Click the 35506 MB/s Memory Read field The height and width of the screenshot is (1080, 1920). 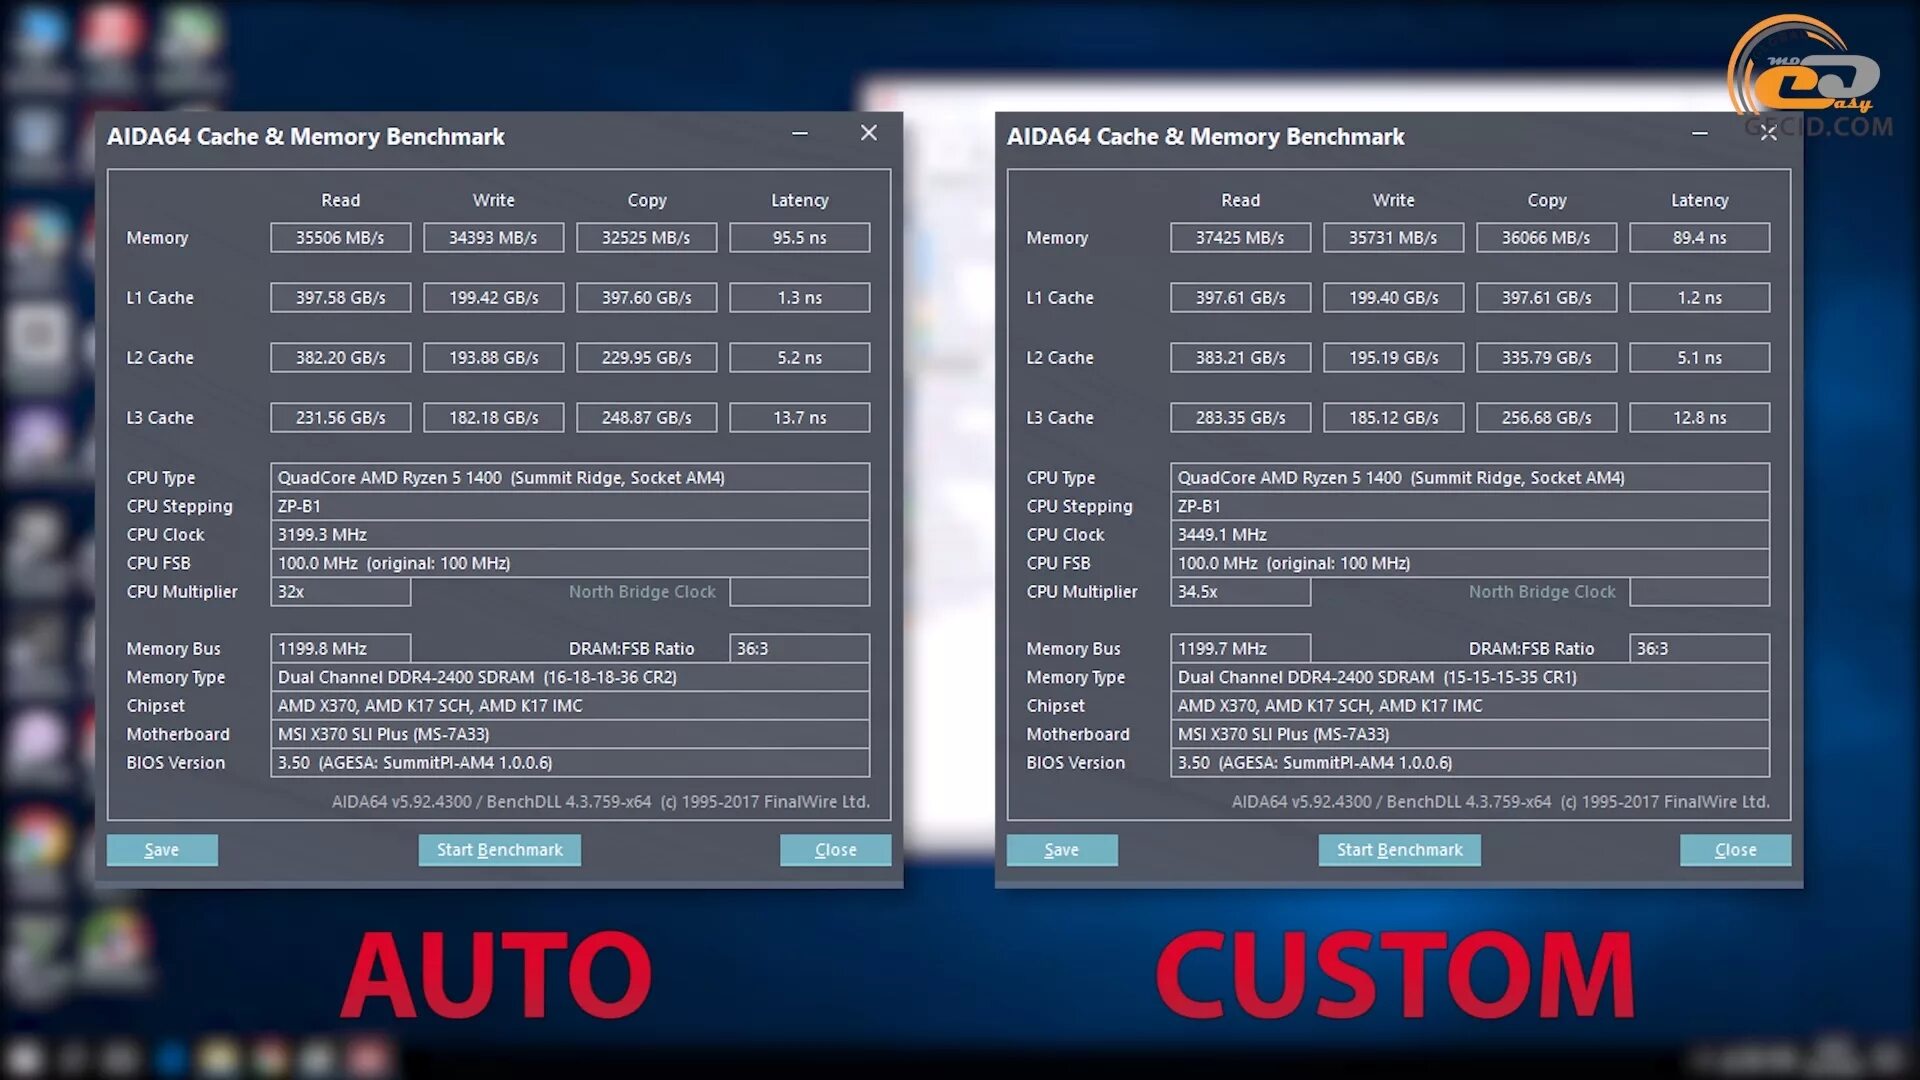coord(340,237)
